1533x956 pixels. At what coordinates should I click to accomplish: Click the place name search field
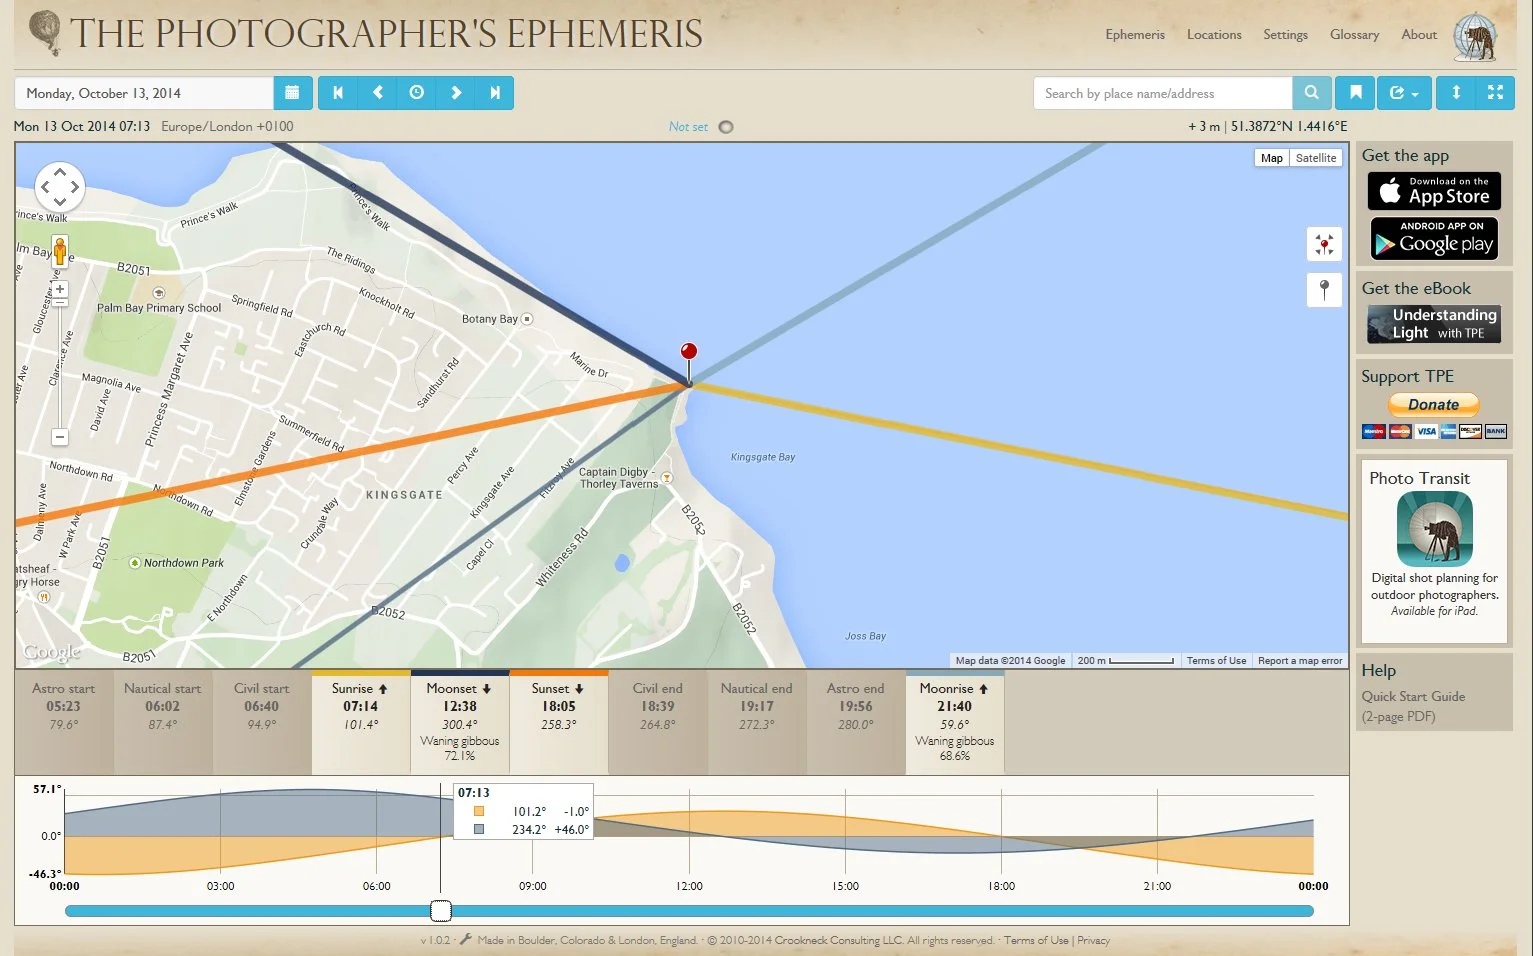(1162, 93)
